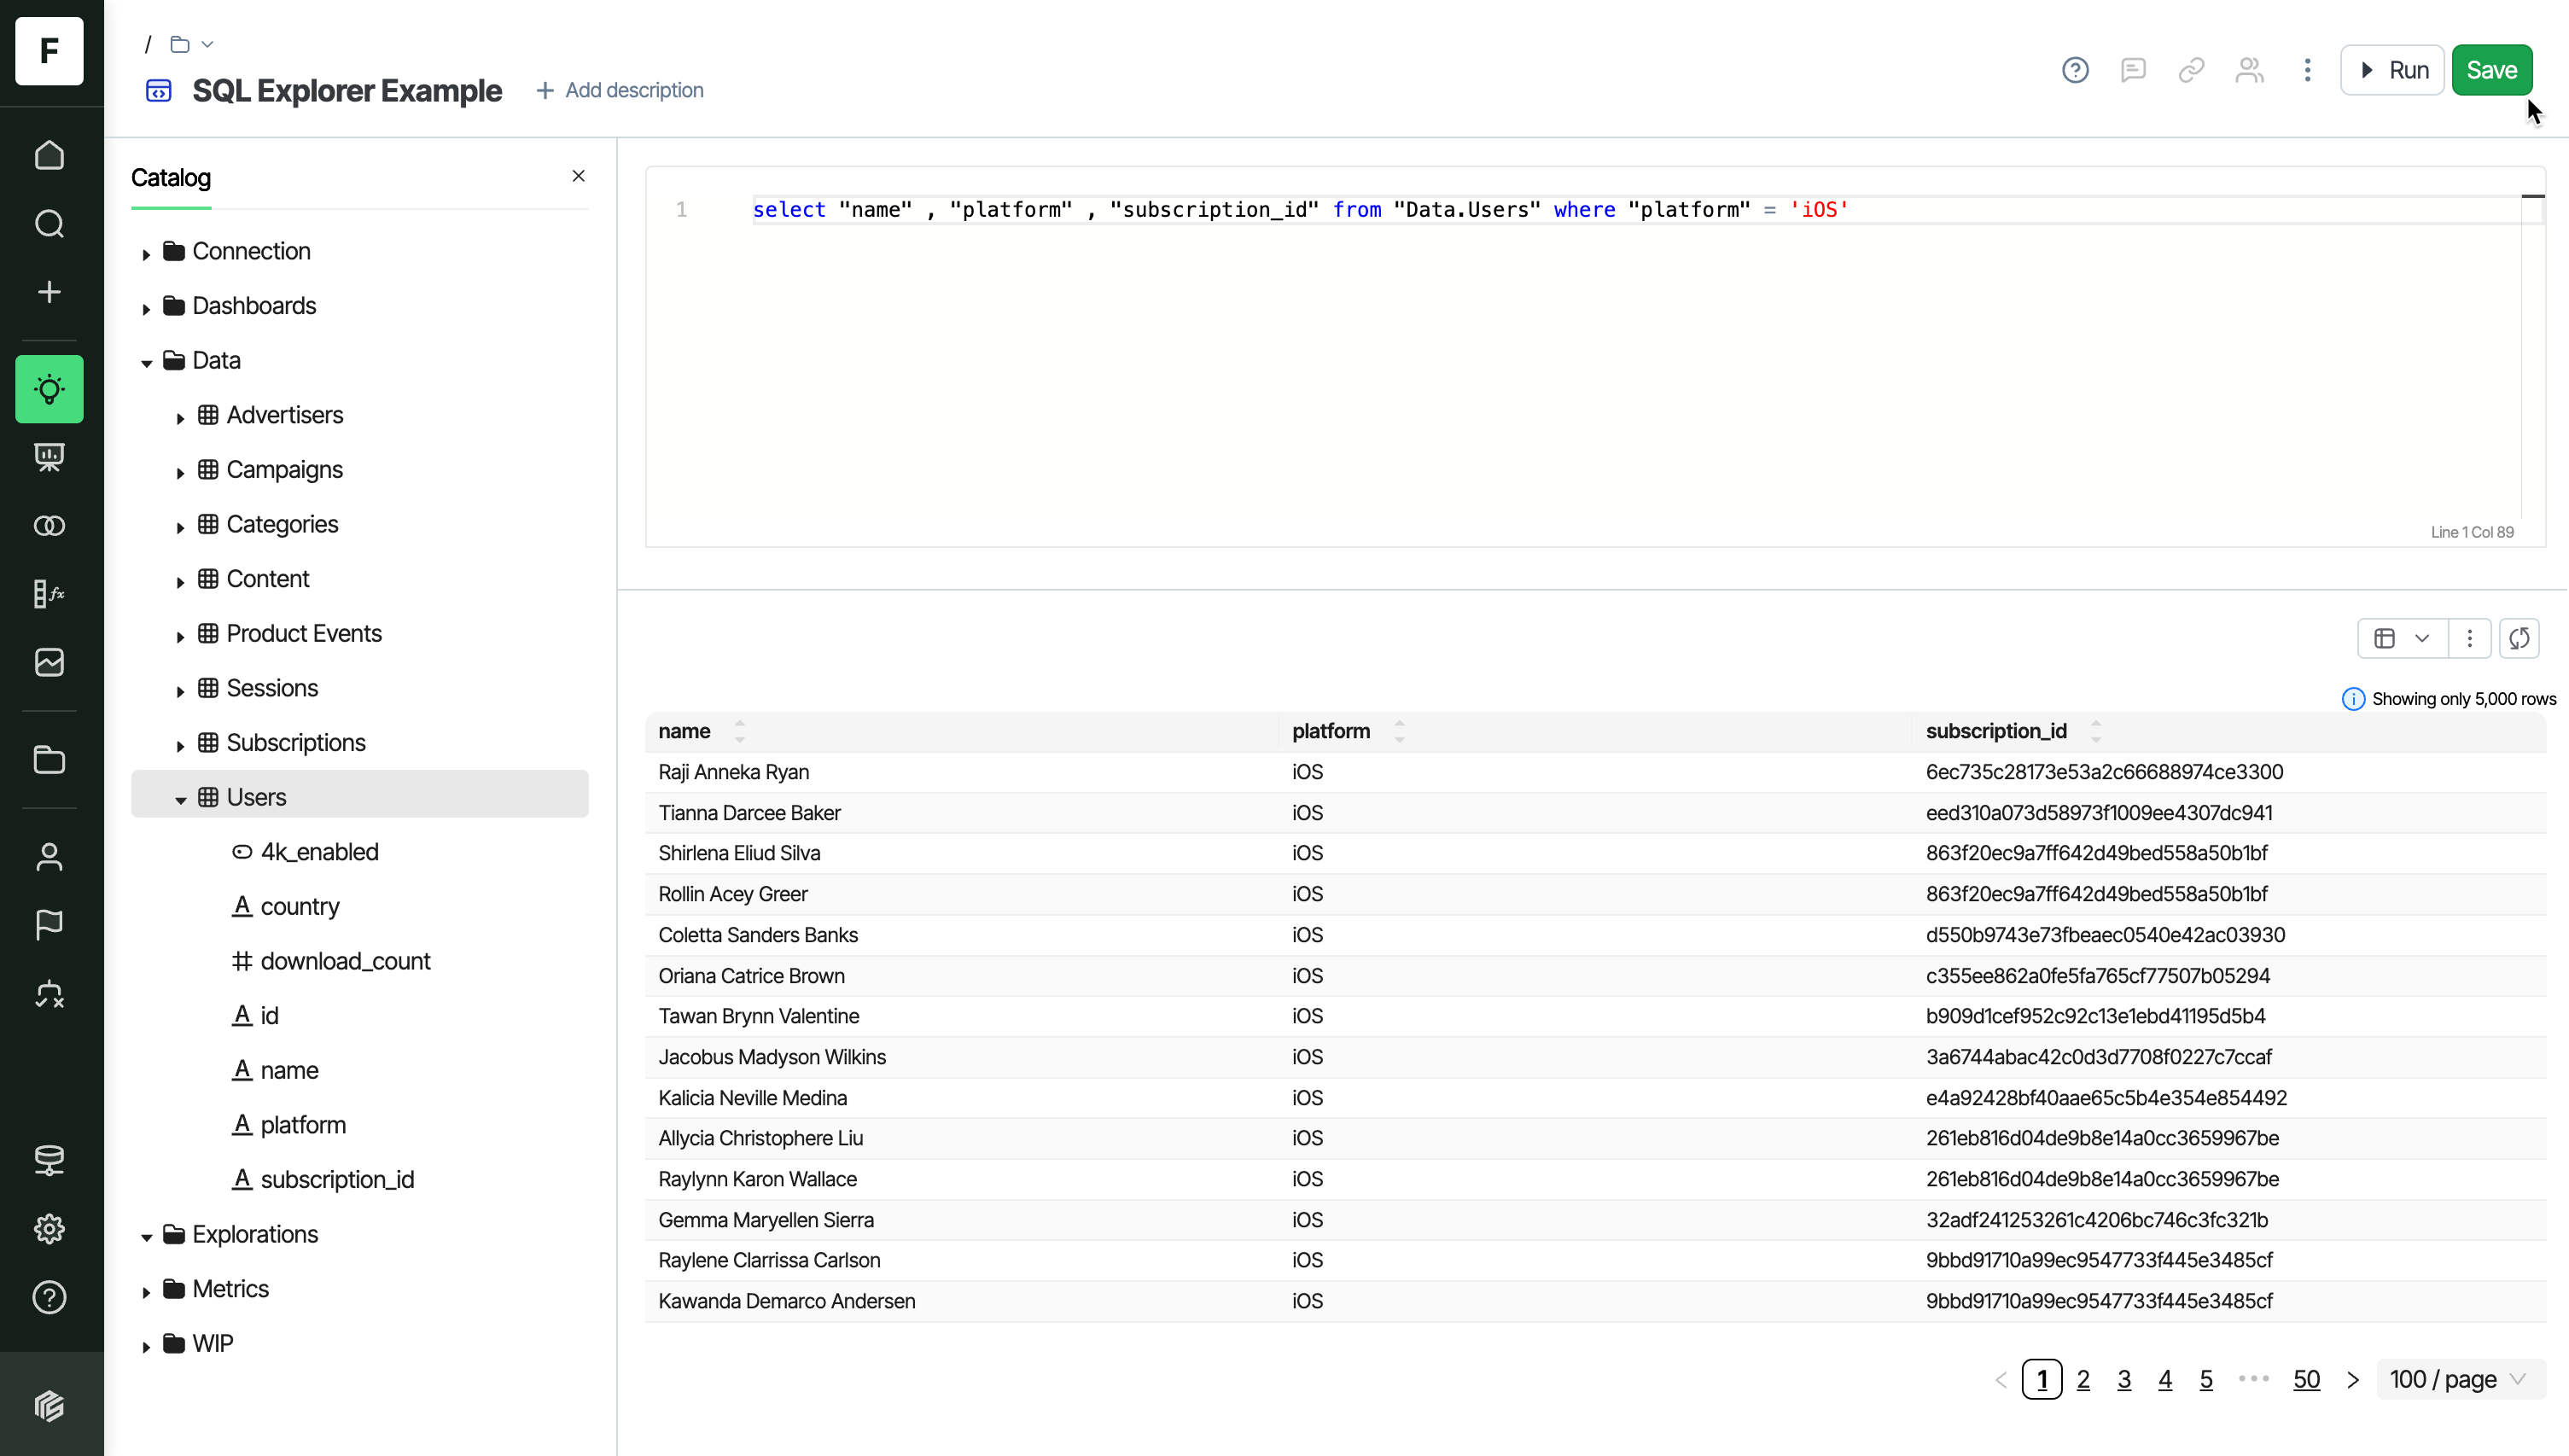
Task: Open results table more options dots
Action: click(2469, 639)
